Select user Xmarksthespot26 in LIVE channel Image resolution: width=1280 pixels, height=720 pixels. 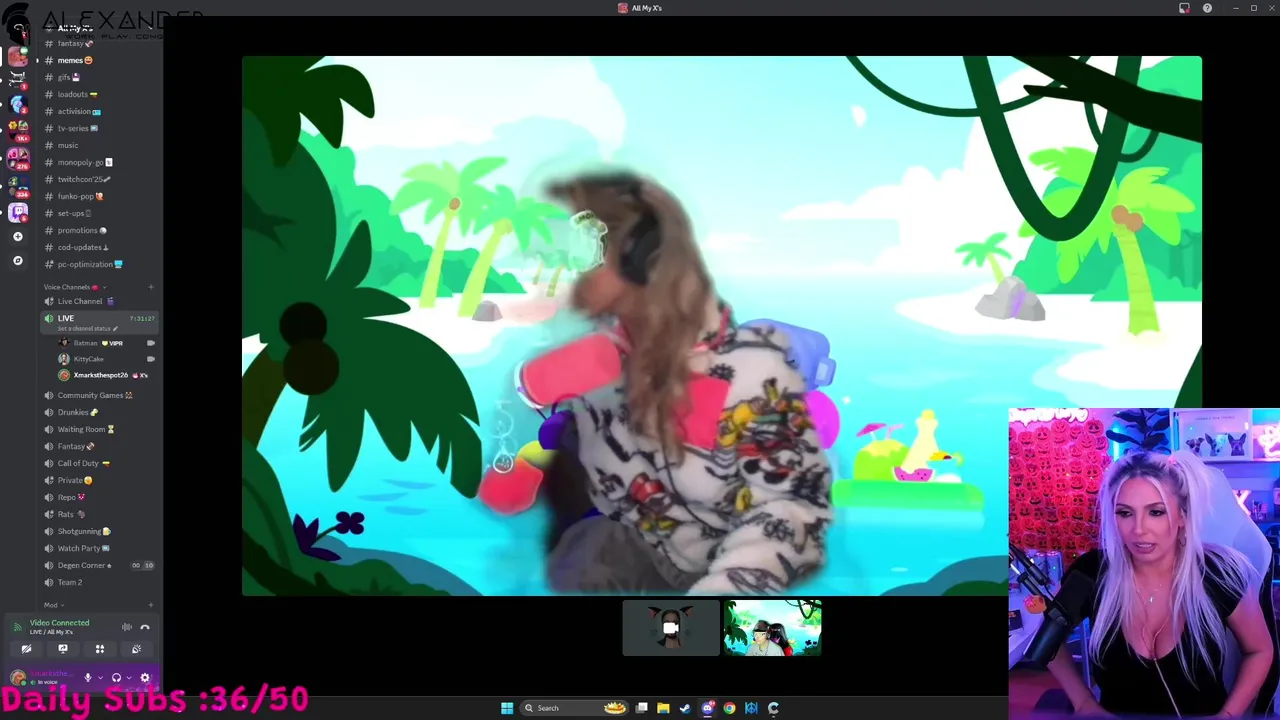(x=106, y=375)
